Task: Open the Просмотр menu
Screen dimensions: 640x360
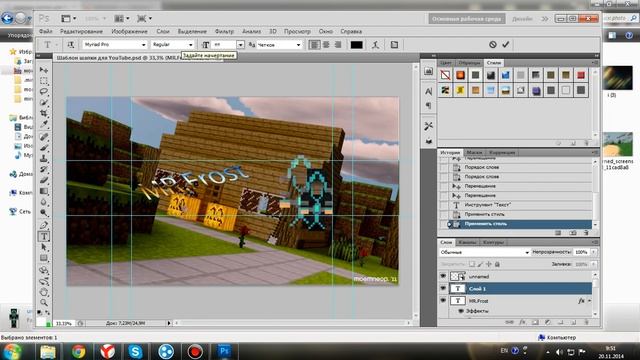Action: (x=297, y=31)
